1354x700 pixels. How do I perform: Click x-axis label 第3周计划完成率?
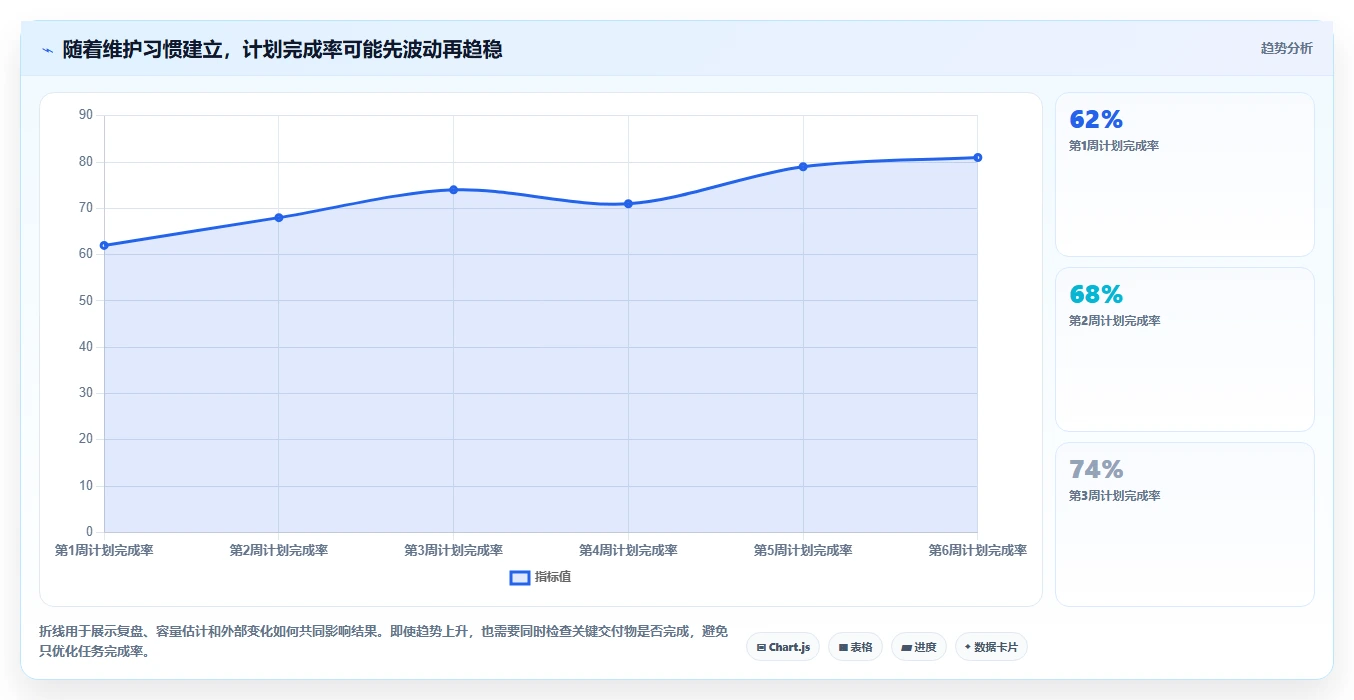(453, 551)
